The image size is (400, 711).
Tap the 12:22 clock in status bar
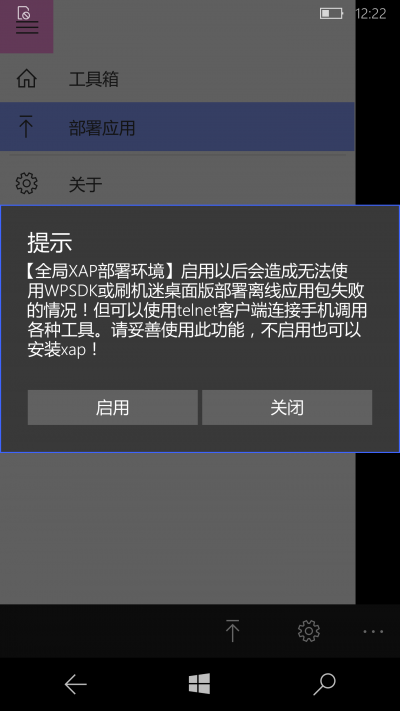pyautogui.click(x=371, y=14)
